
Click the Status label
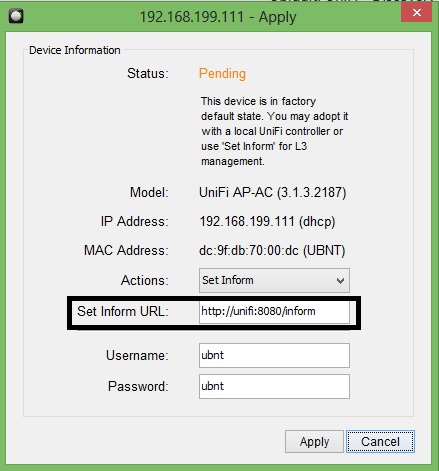(148, 74)
